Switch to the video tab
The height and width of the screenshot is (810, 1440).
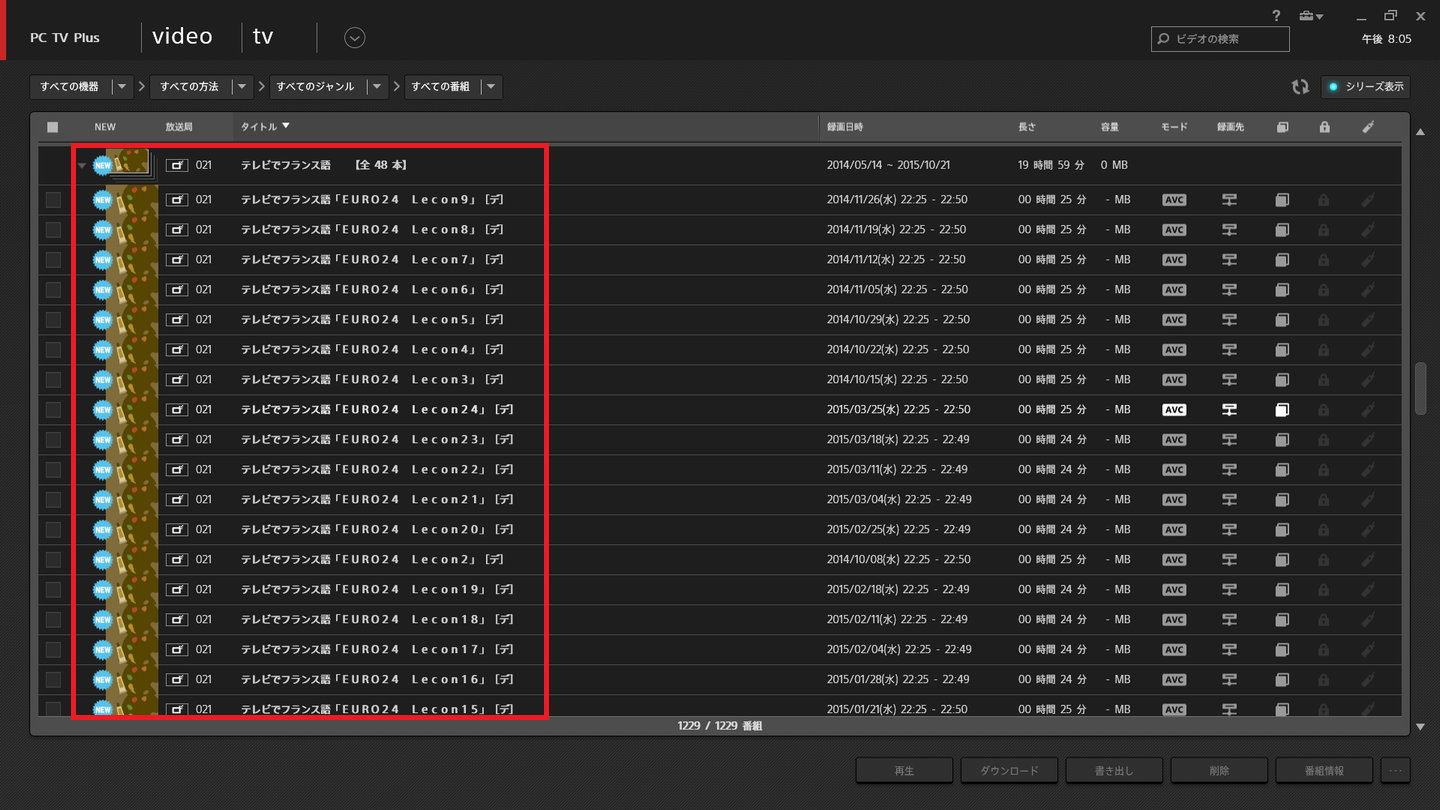[182, 37]
